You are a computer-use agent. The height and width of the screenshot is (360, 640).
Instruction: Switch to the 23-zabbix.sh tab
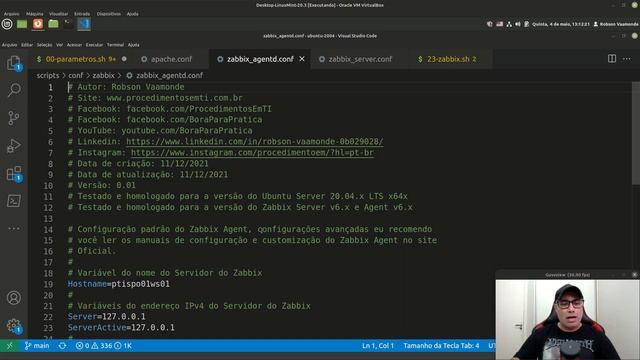click(451, 59)
